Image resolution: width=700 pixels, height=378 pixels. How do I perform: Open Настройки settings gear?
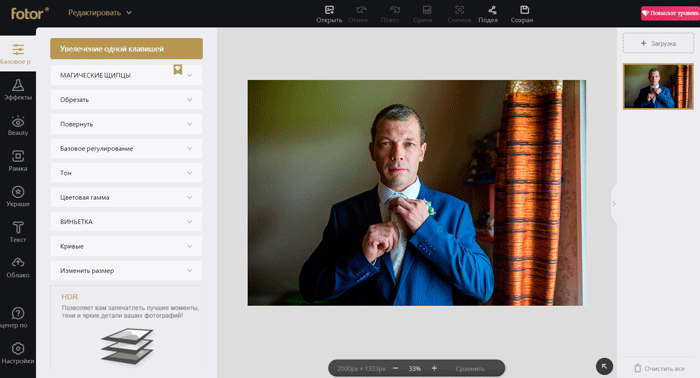pos(18,353)
